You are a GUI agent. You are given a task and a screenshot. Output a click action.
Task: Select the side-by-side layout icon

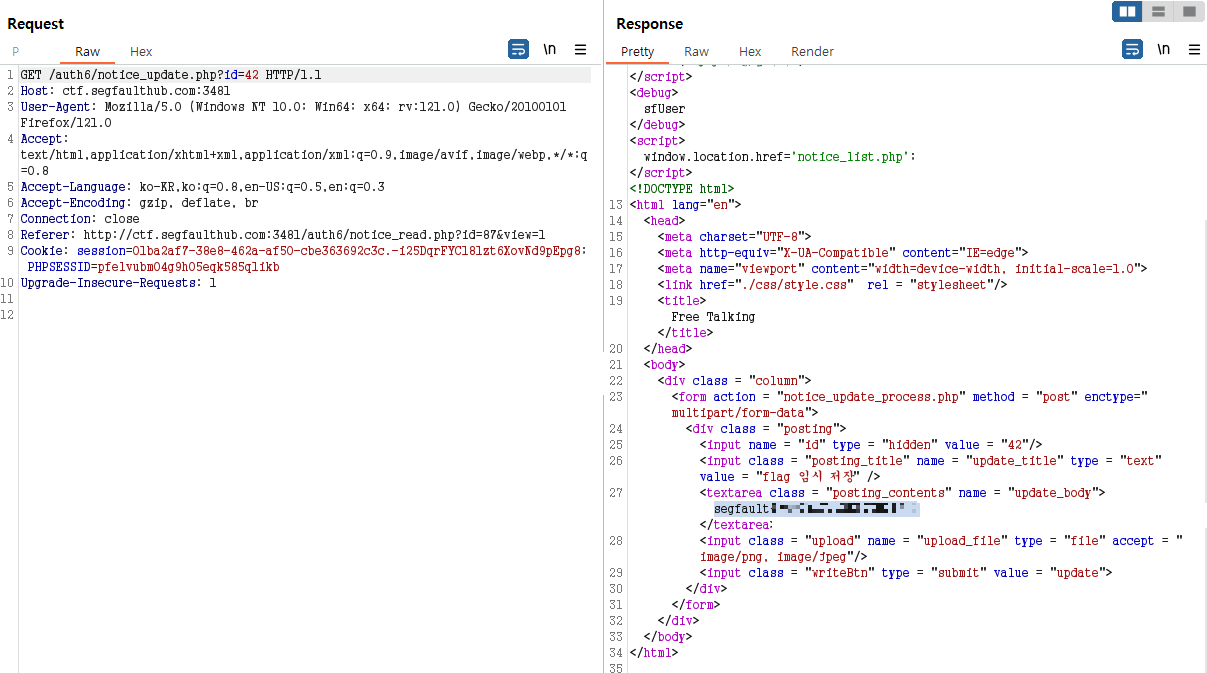(1128, 12)
